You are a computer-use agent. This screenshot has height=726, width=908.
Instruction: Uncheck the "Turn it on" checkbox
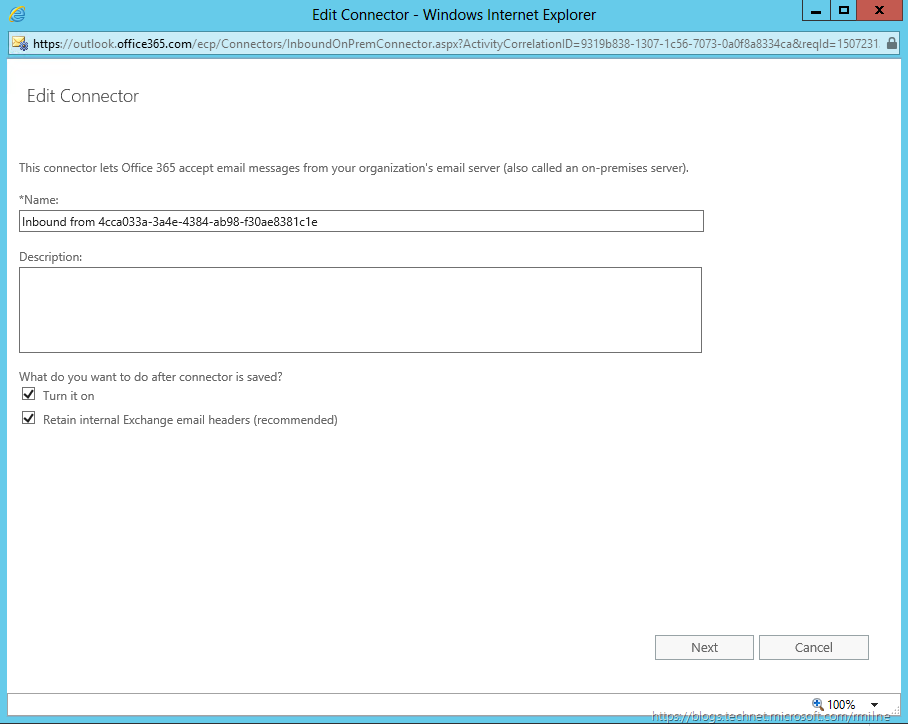pos(28,395)
